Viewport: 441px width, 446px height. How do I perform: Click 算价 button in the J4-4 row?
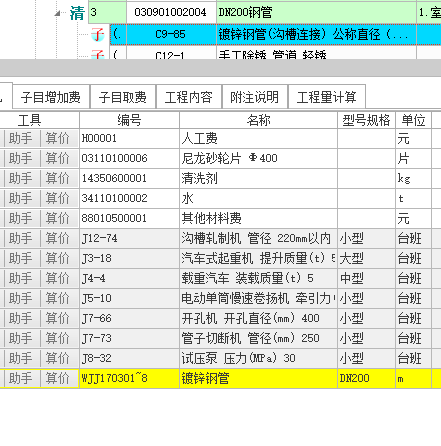pos(58,279)
